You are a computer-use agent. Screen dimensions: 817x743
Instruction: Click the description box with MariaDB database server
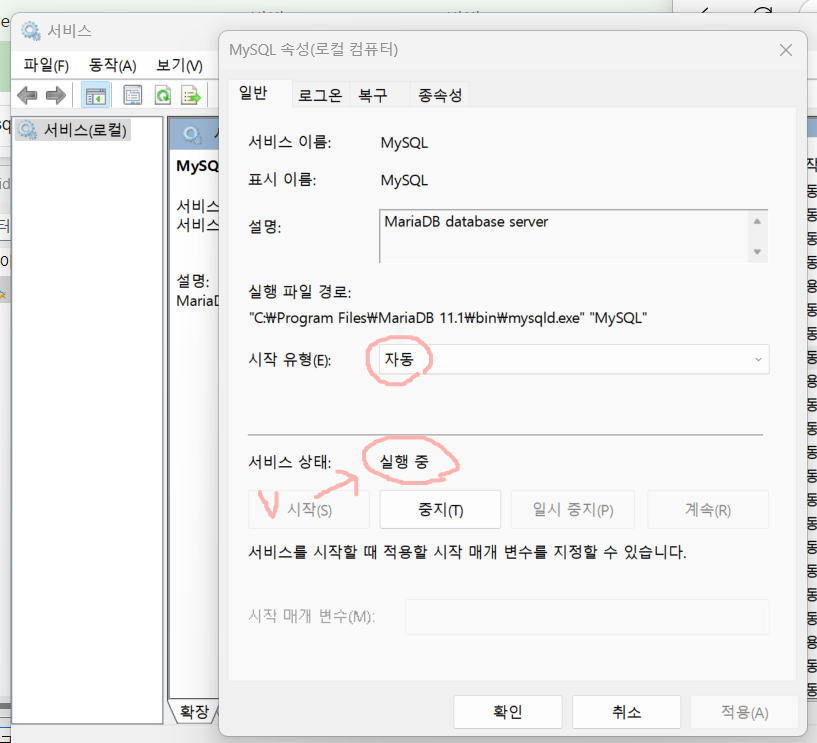coord(573,236)
